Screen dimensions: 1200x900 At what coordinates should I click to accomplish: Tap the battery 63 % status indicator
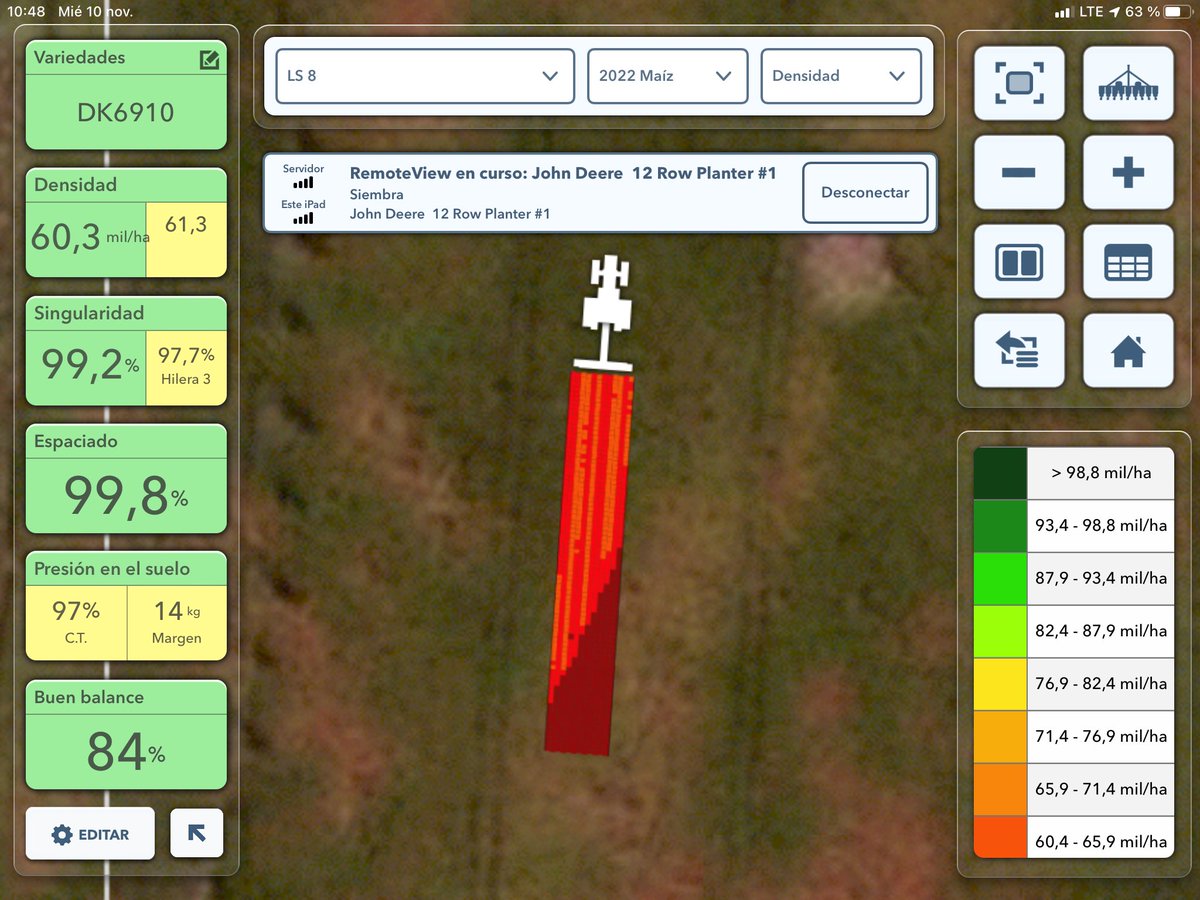point(1157,12)
